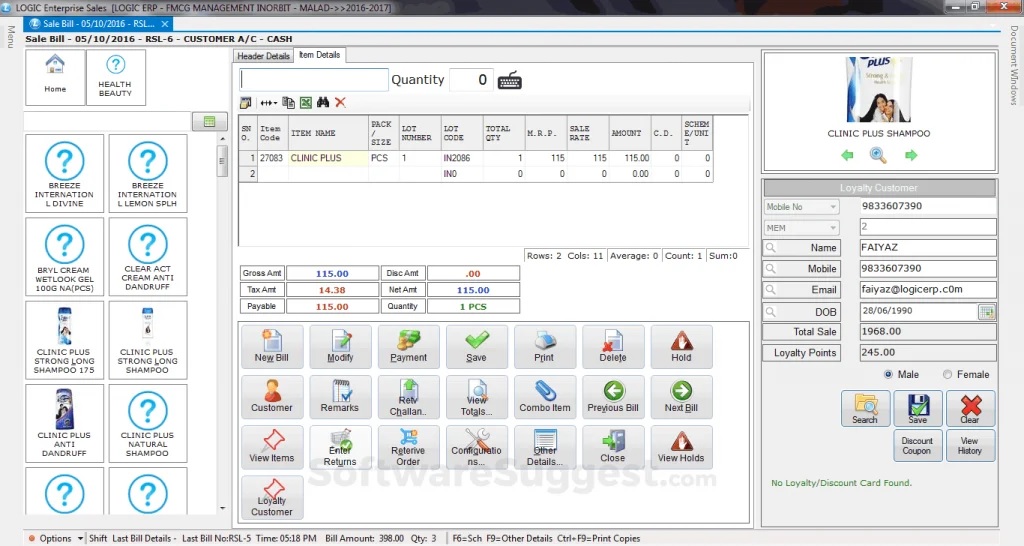
Task: Click the red X delete row icon
Action: pos(340,103)
